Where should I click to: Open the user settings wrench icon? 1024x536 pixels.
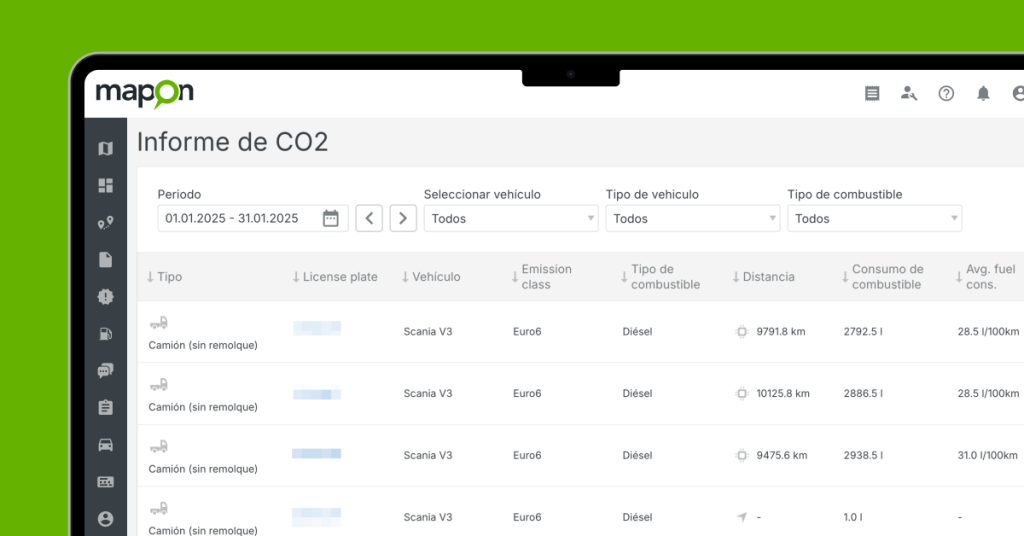click(909, 93)
